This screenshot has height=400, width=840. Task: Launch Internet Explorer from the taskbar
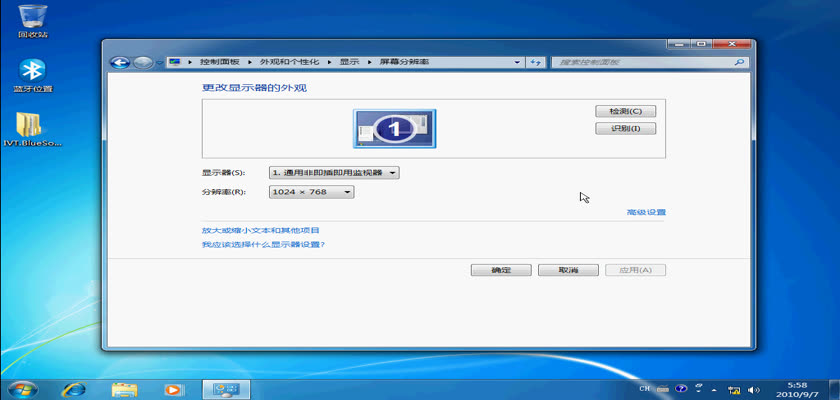(73, 388)
